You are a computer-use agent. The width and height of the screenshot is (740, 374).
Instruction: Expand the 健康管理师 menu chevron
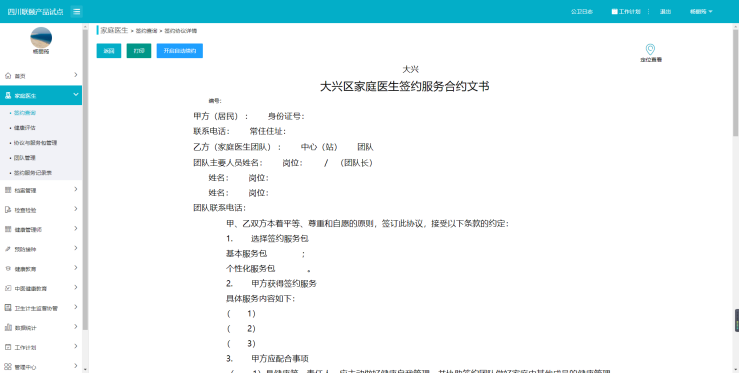(76, 229)
